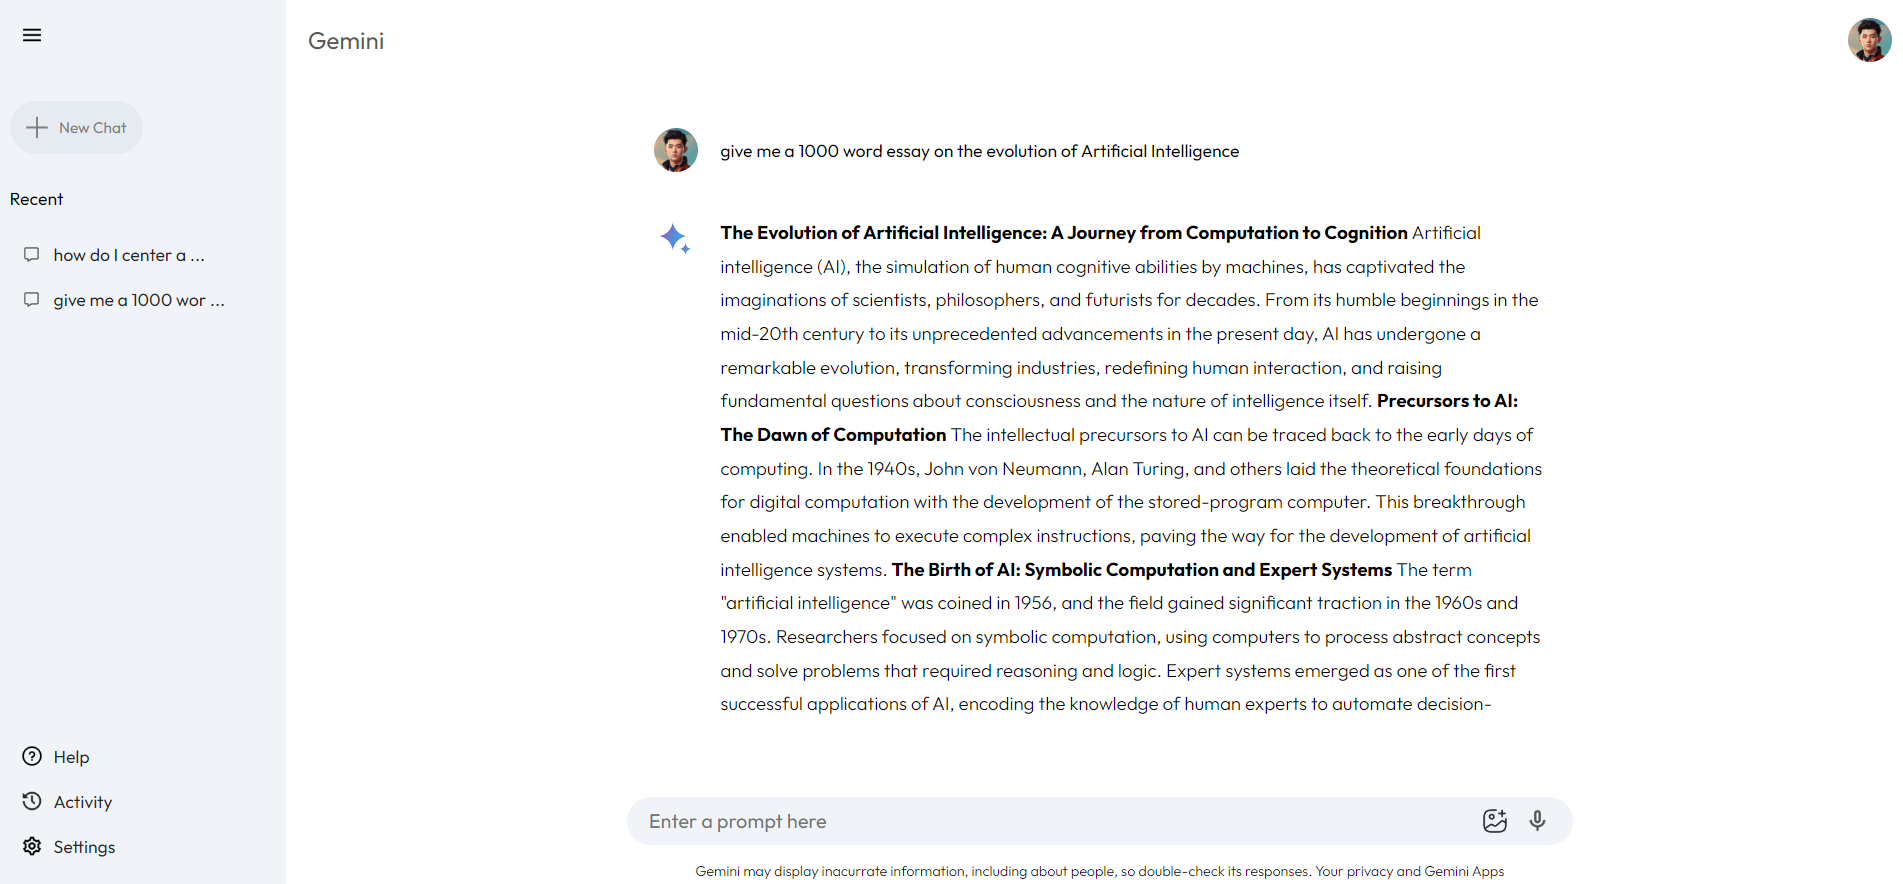1903x884 pixels.
Task: Click the Gemini sparkle response icon
Action: click(x=675, y=238)
